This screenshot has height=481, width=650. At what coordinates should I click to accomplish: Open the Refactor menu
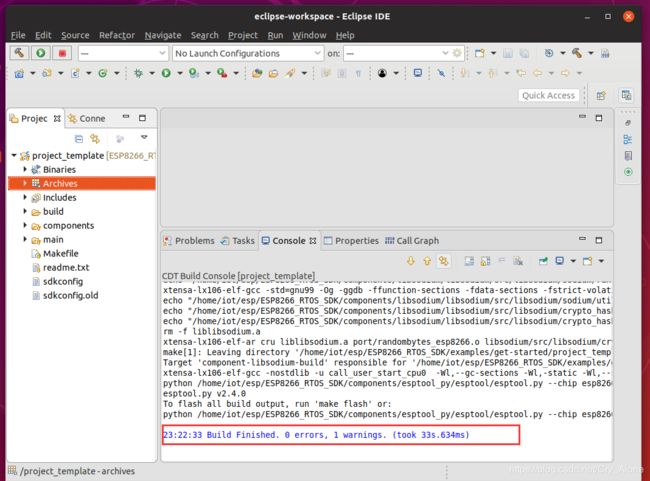point(117,35)
